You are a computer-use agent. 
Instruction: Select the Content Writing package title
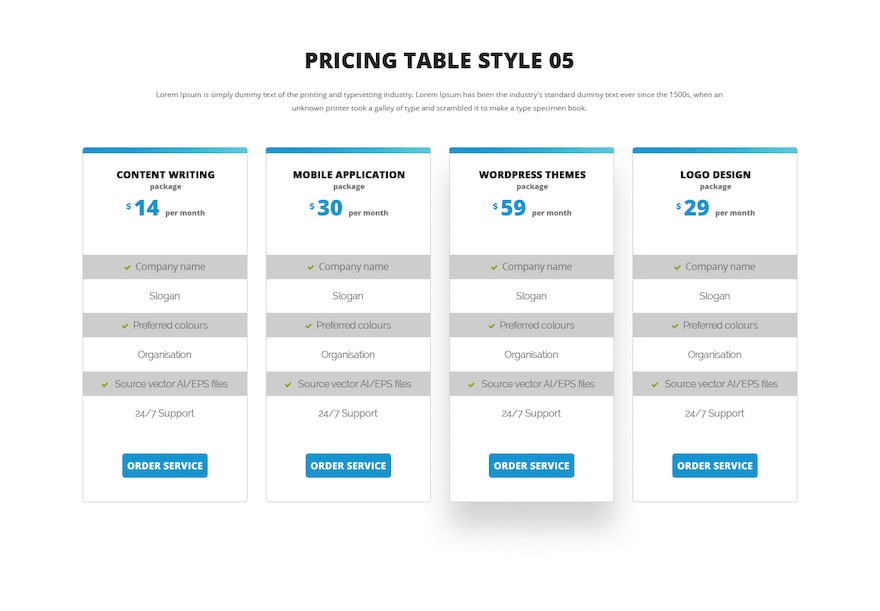(x=166, y=174)
